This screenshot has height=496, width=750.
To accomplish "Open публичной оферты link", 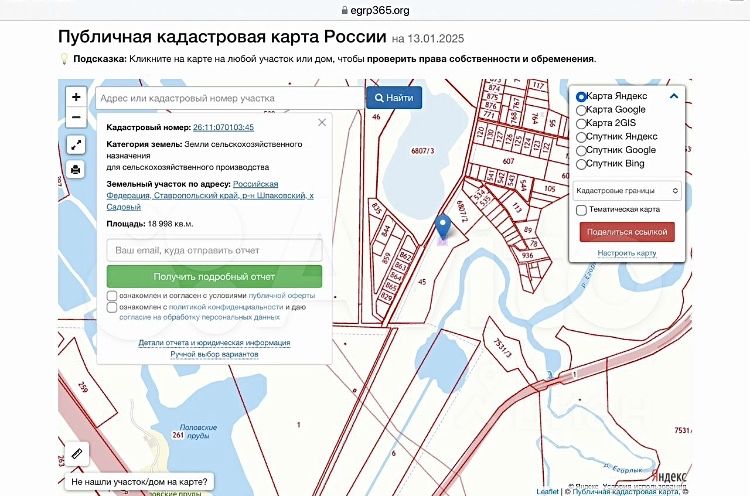I will 282,296.
